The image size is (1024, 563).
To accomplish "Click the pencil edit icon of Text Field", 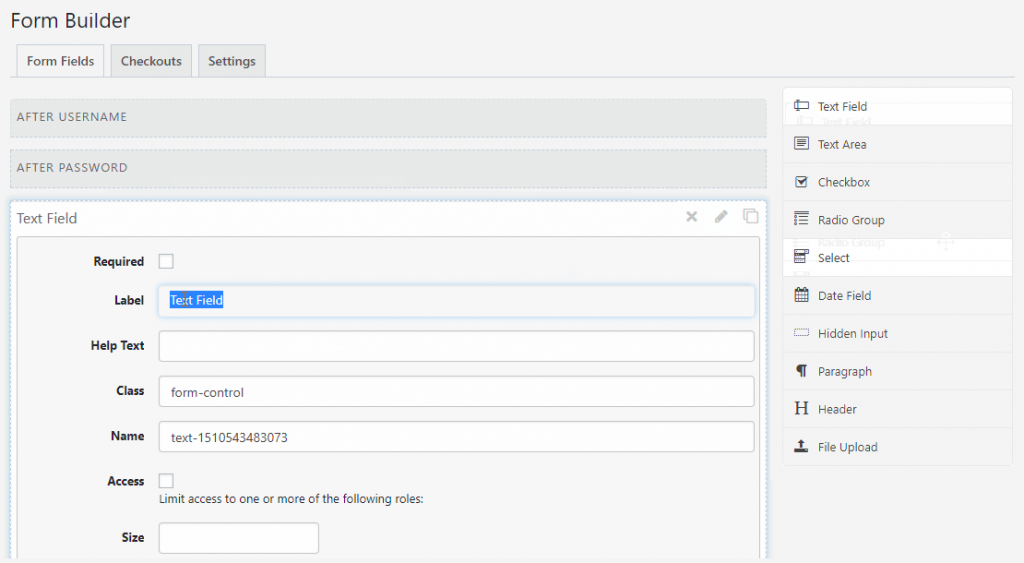I will click(721, 217).
